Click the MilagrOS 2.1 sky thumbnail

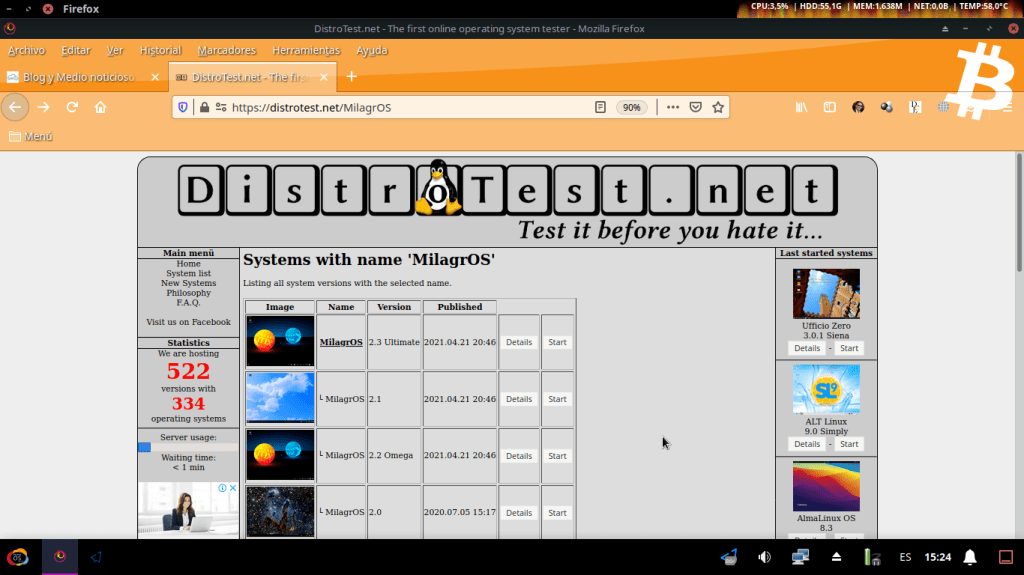tap(280, 398)
